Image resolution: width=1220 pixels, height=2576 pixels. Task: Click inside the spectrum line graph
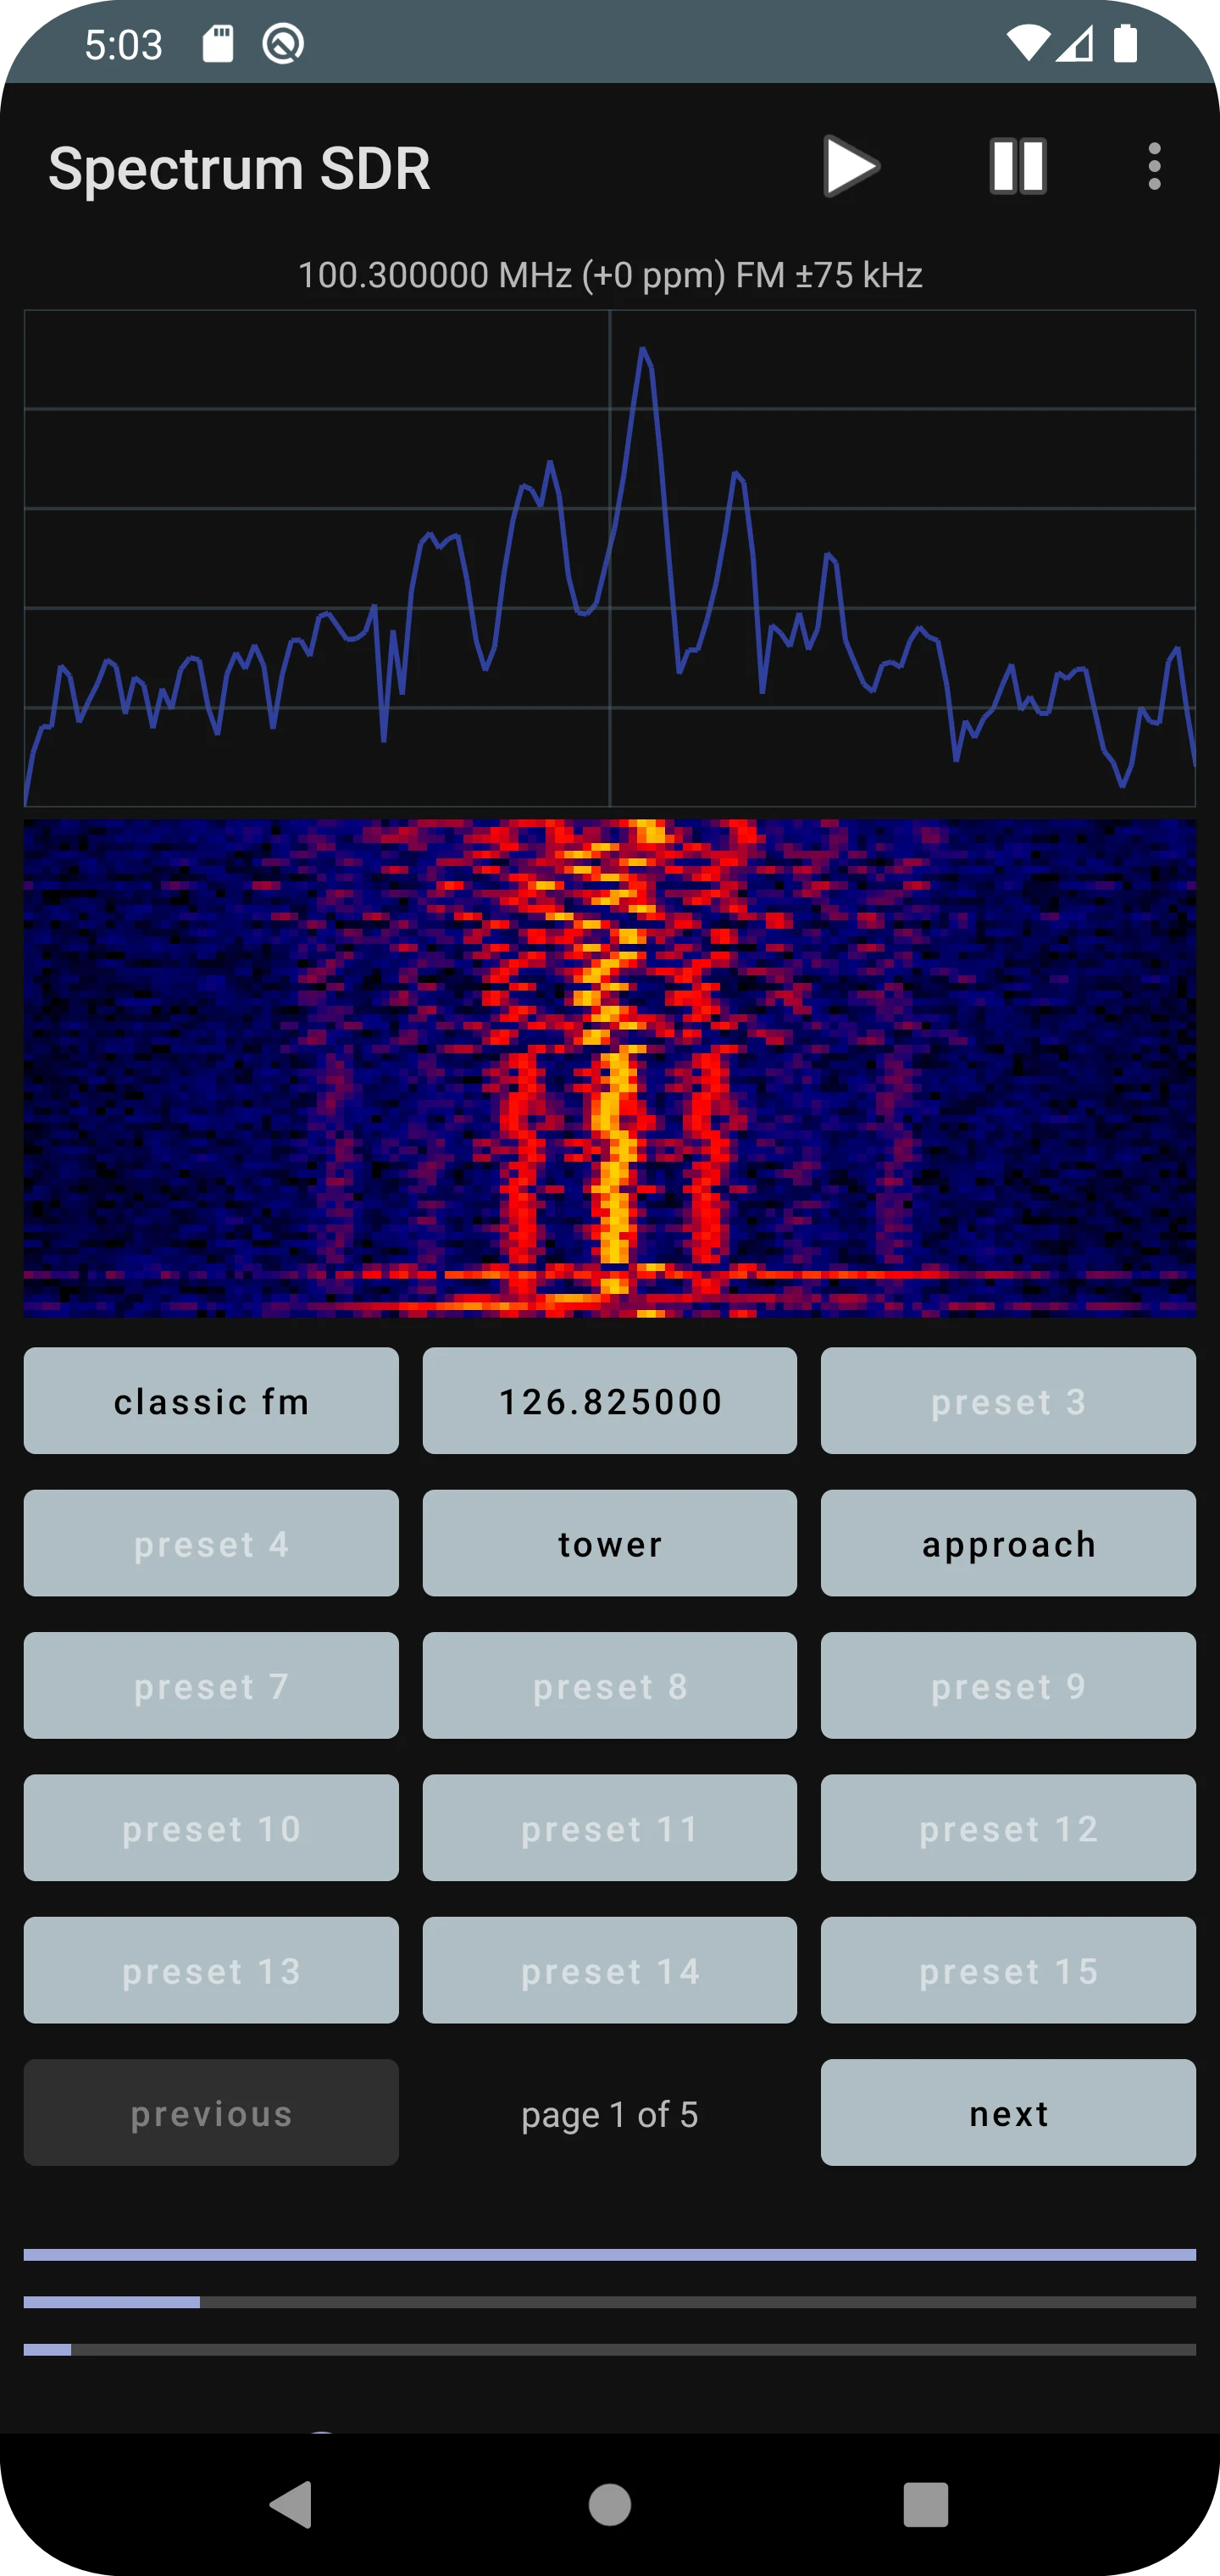(x=610, y=558)
